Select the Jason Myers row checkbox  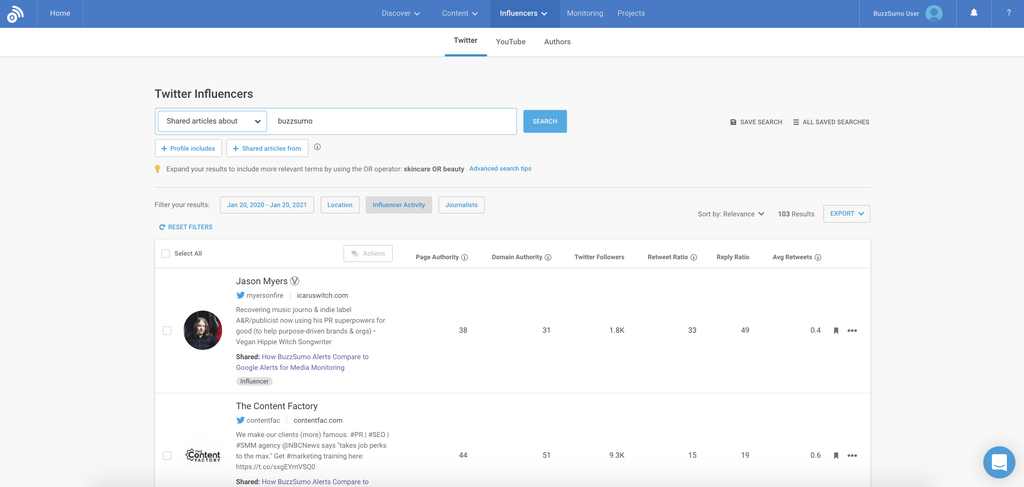click(167, 330)
